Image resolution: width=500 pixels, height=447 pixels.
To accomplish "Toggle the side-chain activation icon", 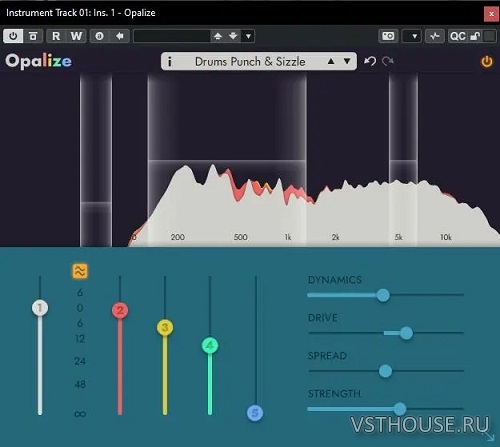I will [435, 36].
